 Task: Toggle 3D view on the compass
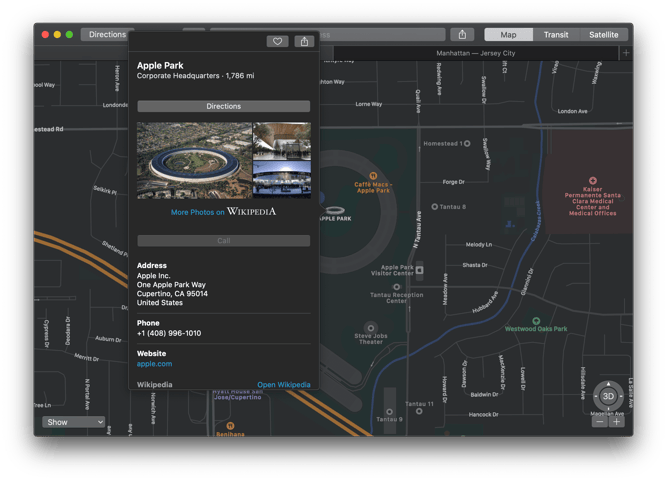[608, 396]
